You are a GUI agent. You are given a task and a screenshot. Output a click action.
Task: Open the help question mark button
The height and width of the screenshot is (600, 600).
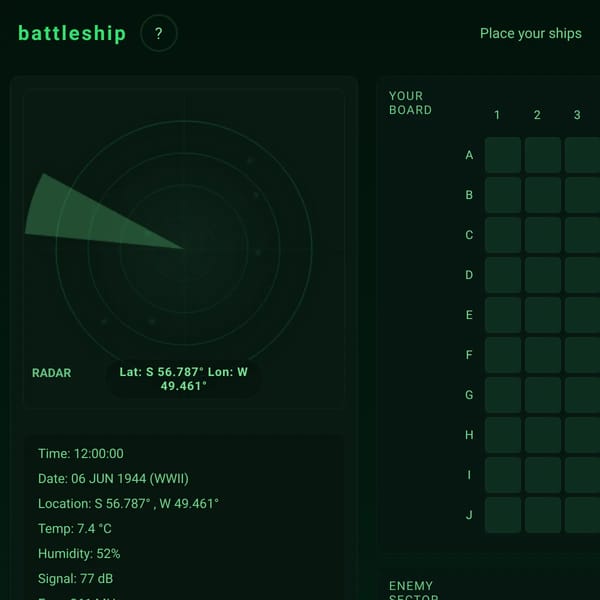tap(159, 33)
